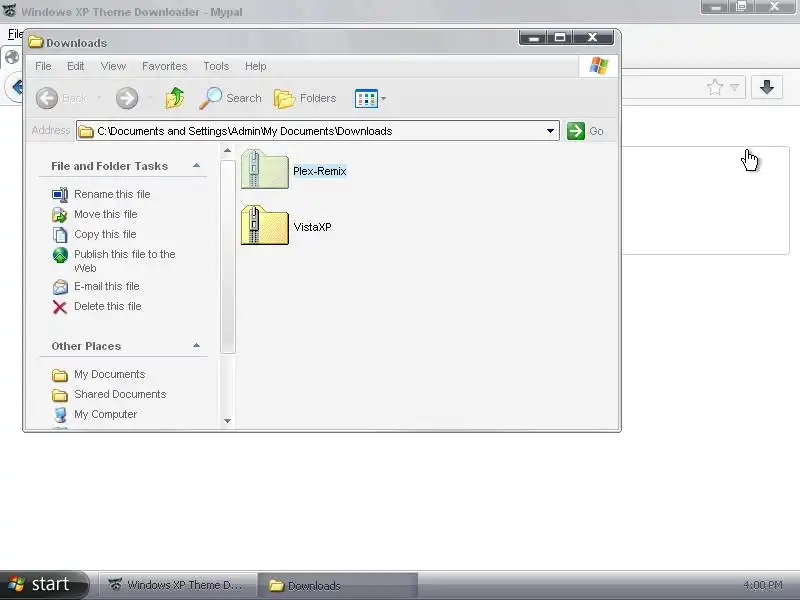Image resolution: width=800 pixels, height=600 pixels.
Task: Open the Search pane
Action: pos(231,98)
